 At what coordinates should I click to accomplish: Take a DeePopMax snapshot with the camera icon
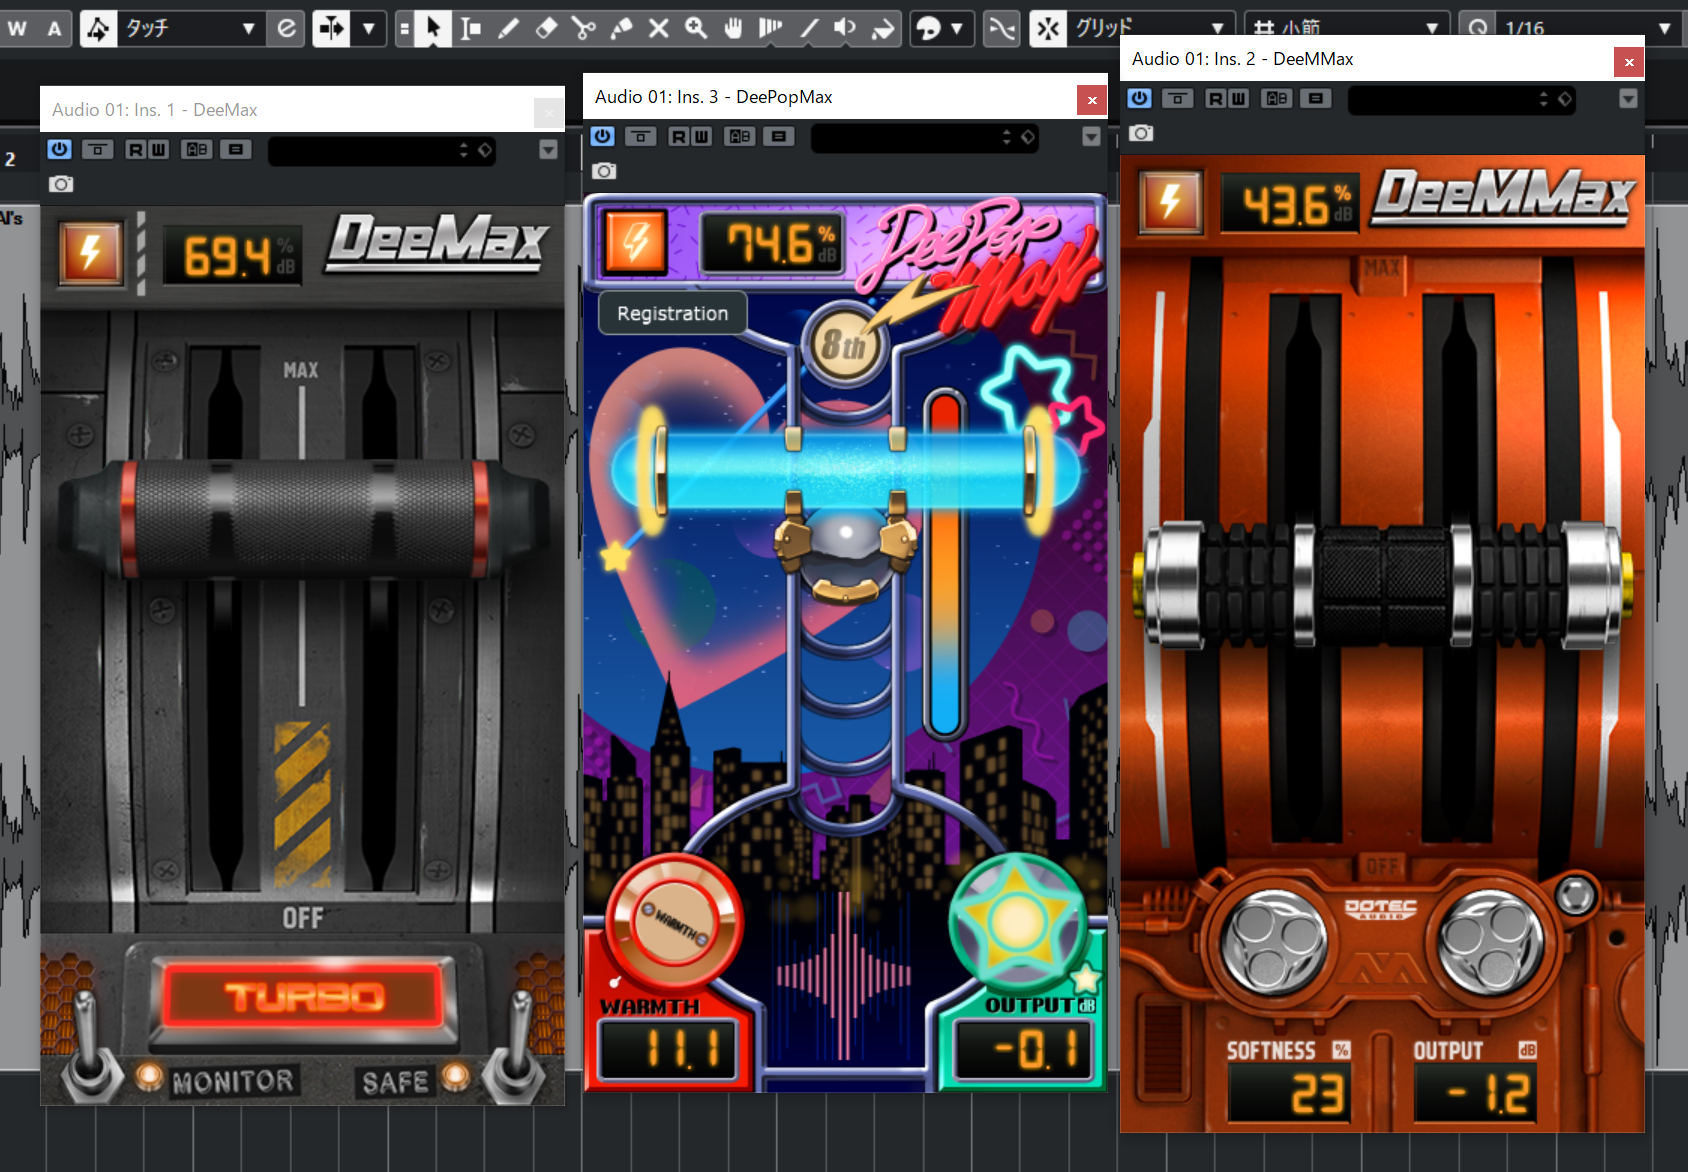pyautogui.click(x=604, y=171)
